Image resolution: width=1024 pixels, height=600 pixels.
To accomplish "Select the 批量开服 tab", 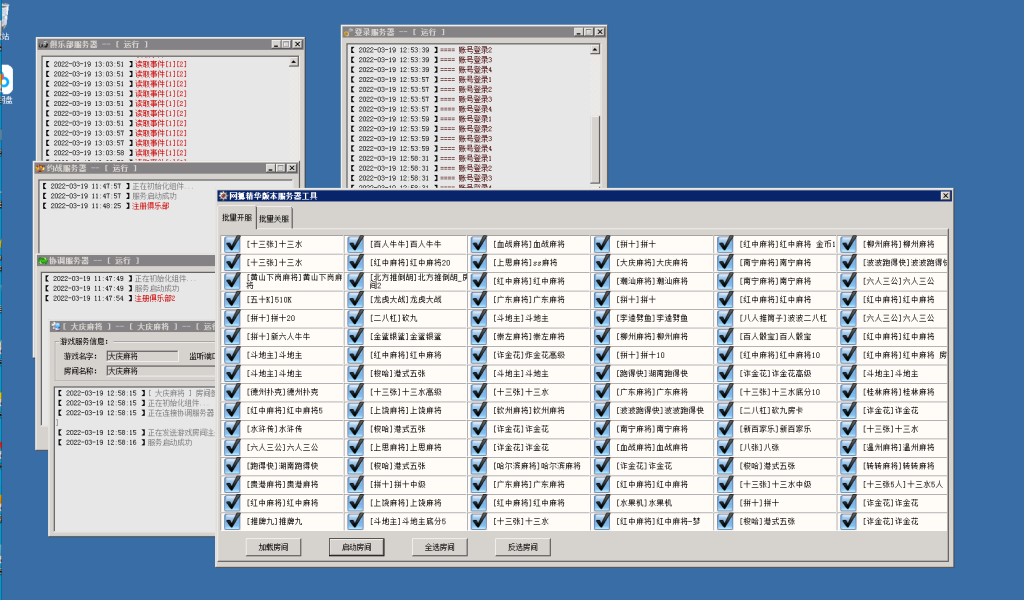I will click(238, 218).
